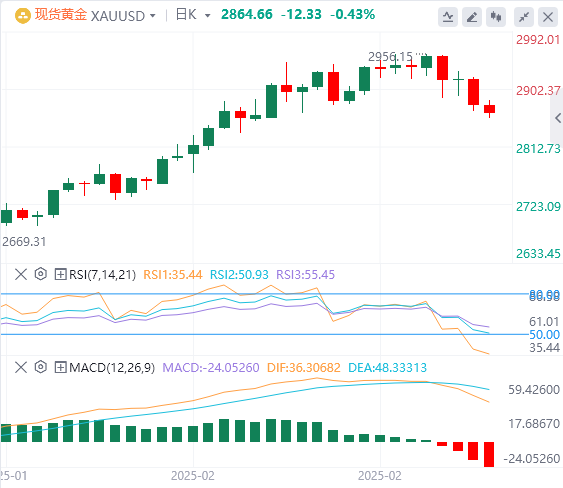Click the RSI axis value 35.44

pyautogui.click(x=544, y=348)
